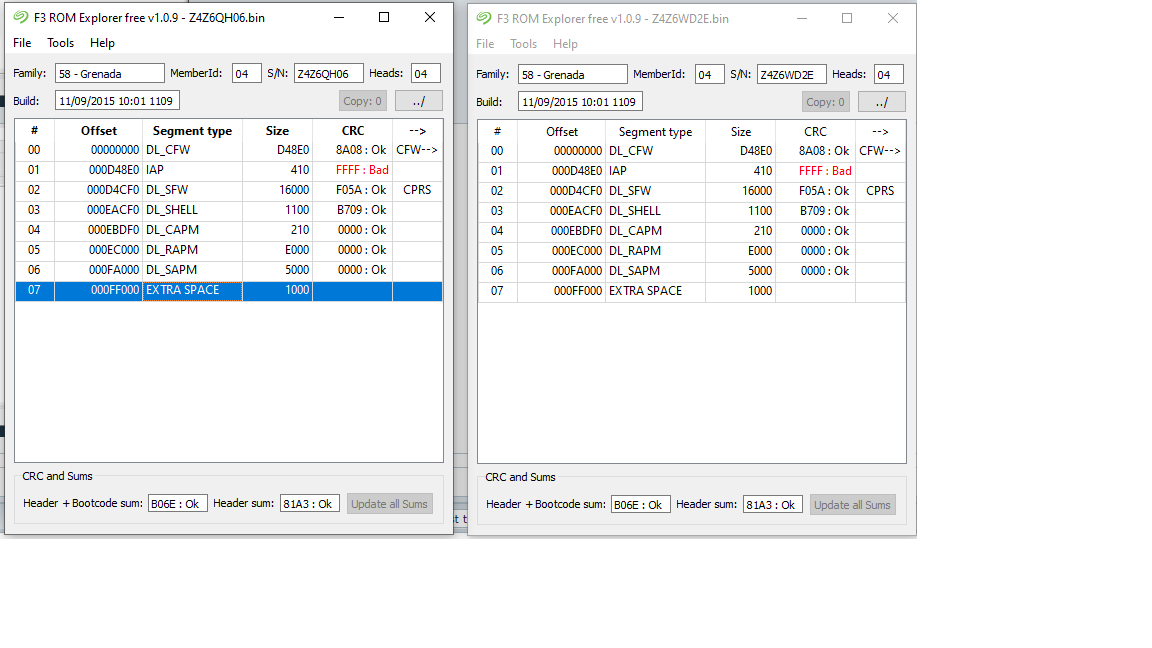
Task: Click the ../ button in Z4Z6QH06.bin window
Action: pos(419,101)
